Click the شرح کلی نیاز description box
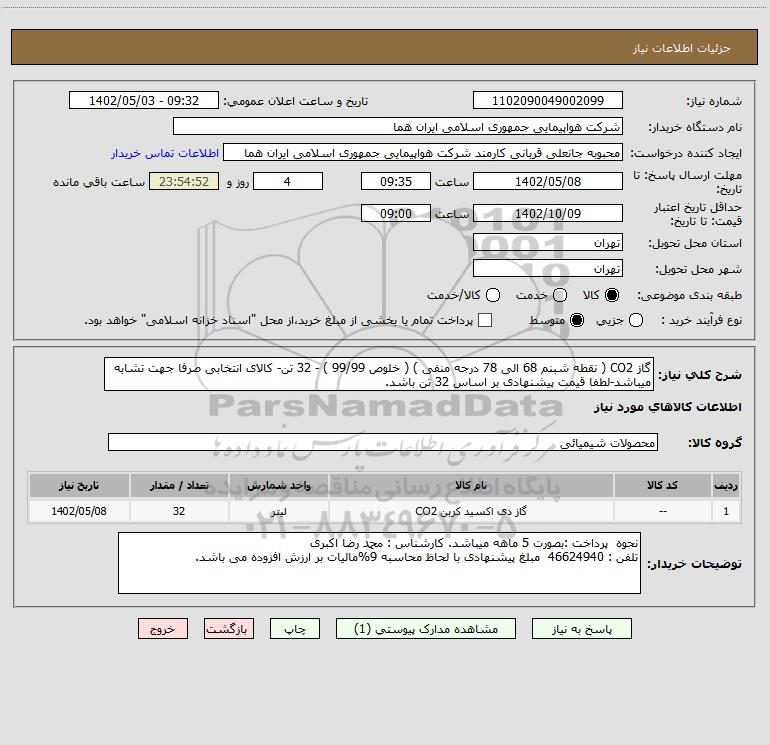The image size is (770, 745). tap(379, 374)
